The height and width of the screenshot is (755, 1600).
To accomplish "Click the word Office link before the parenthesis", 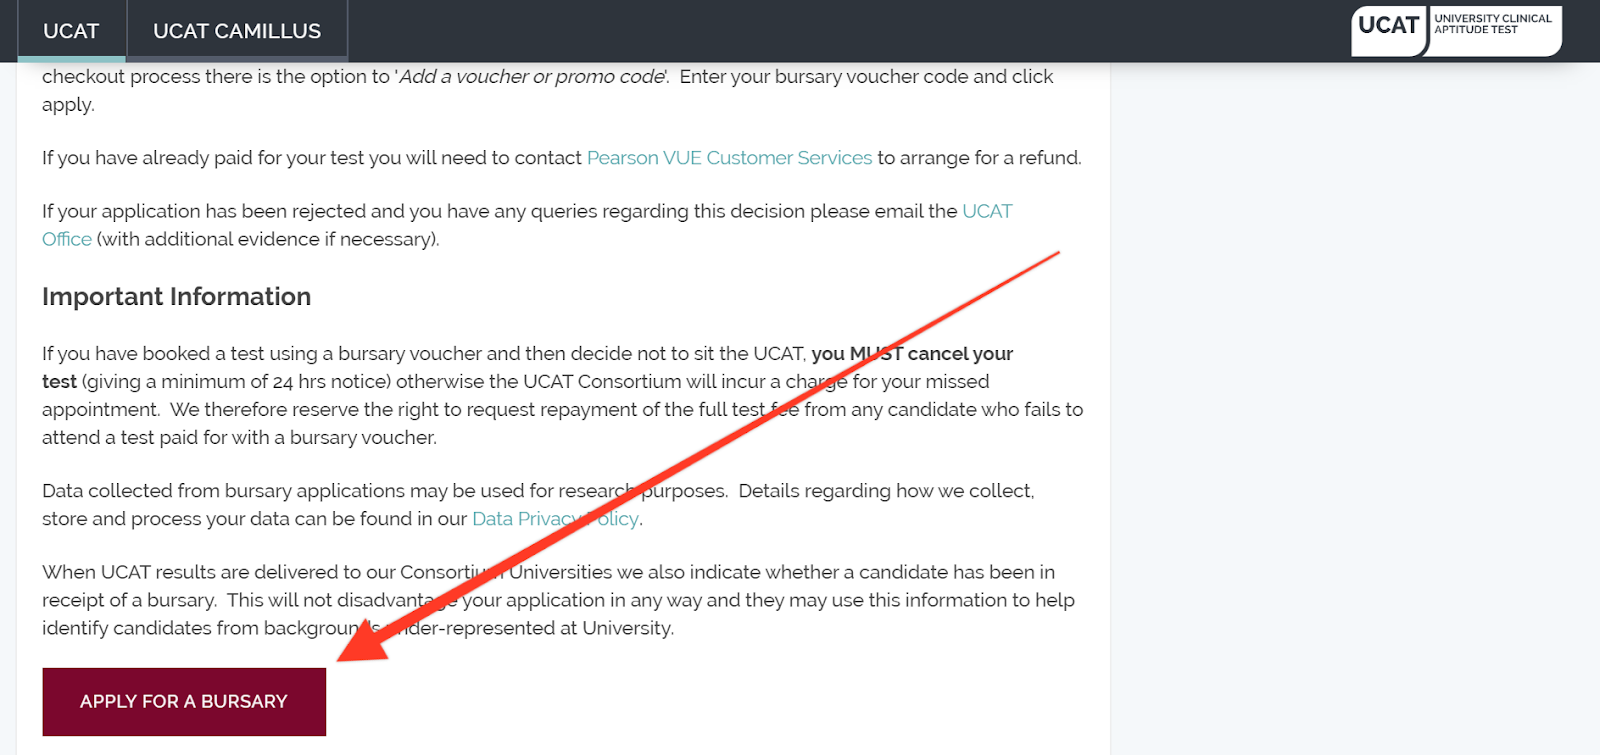I will (x=67, y=239).
